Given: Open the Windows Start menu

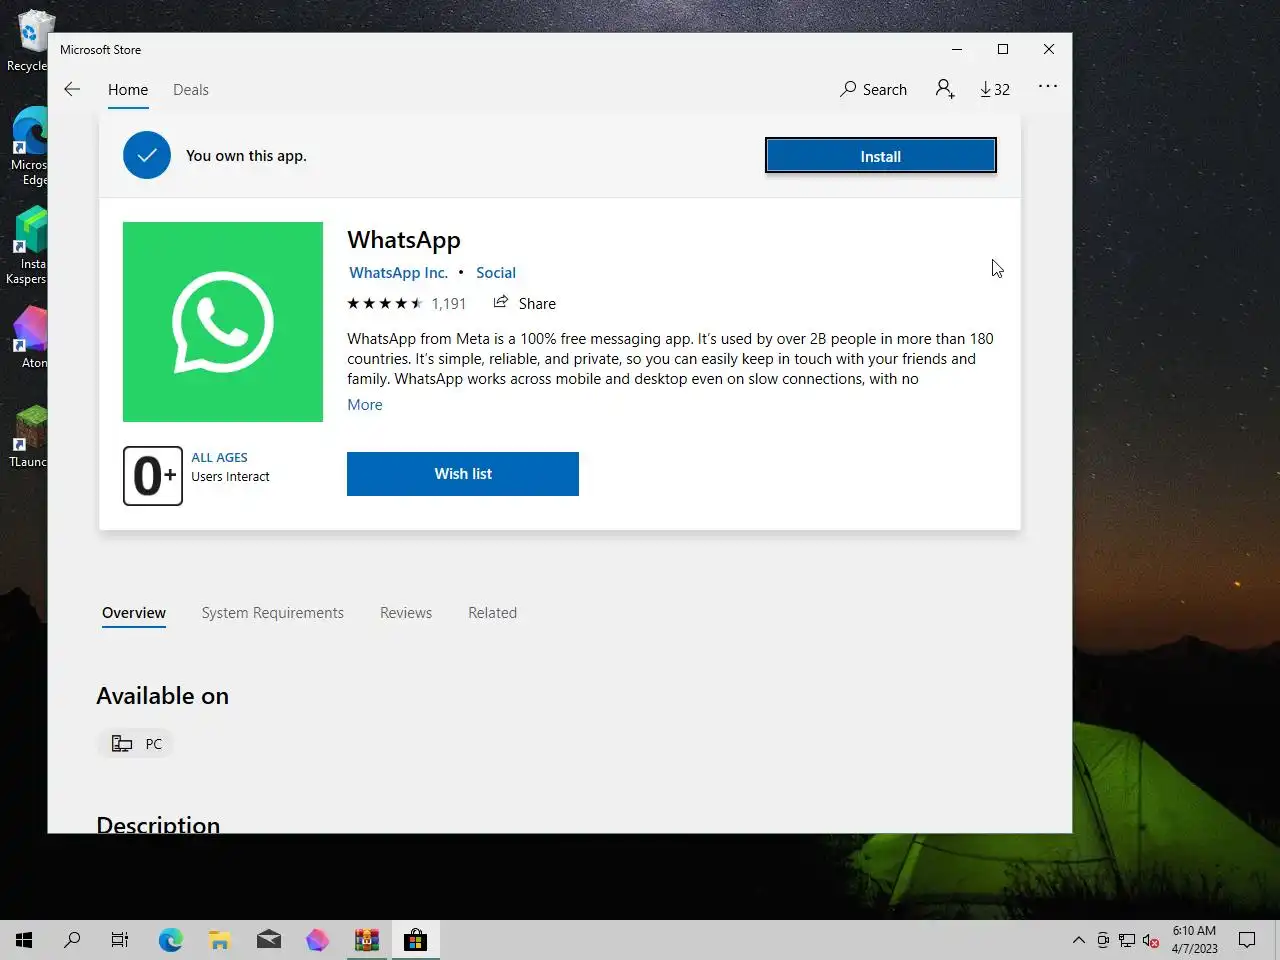Looking at the screenshot, I should pyautogui.click(x=24, y=940).
